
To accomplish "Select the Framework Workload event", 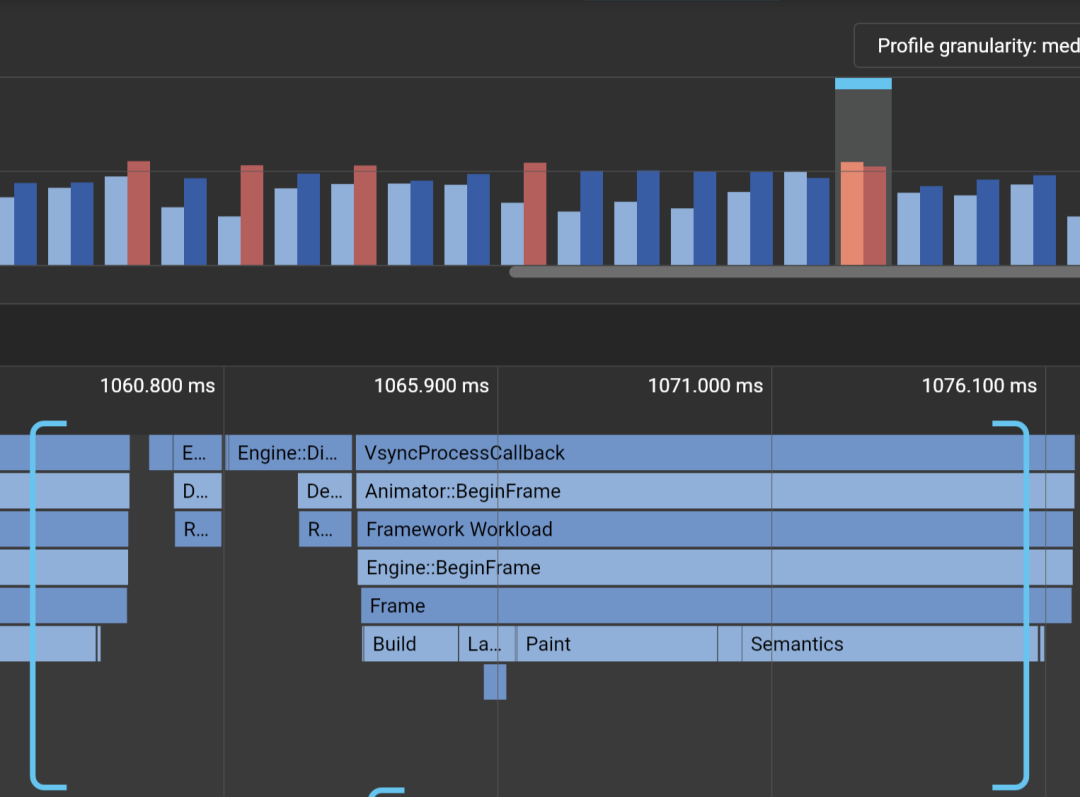I will [x=714, y=529].
